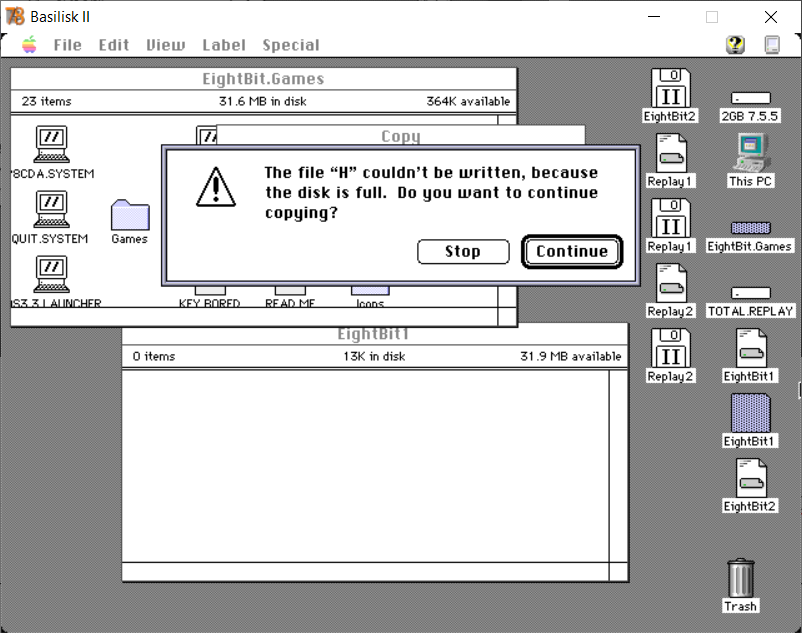Minimize the Basilisk II emulator window
This screenshot has height=633, width=802.
click(x=654, y=17)
